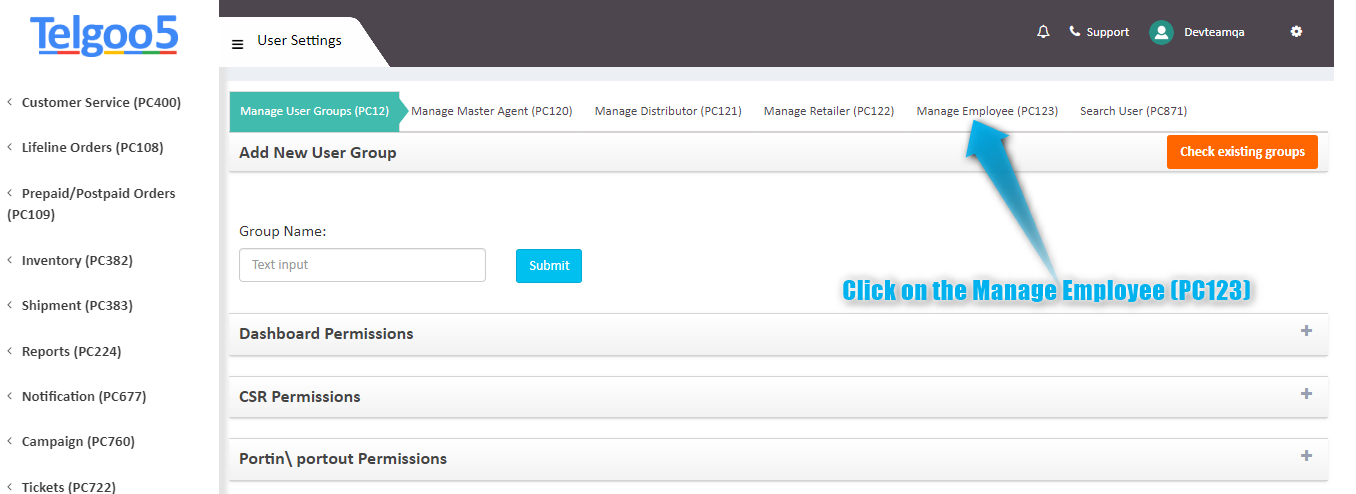Screen dimensions: 1356x494
Task: Expand Dashboard Permissions with plus icon
Action: [x=1306, y=331]
